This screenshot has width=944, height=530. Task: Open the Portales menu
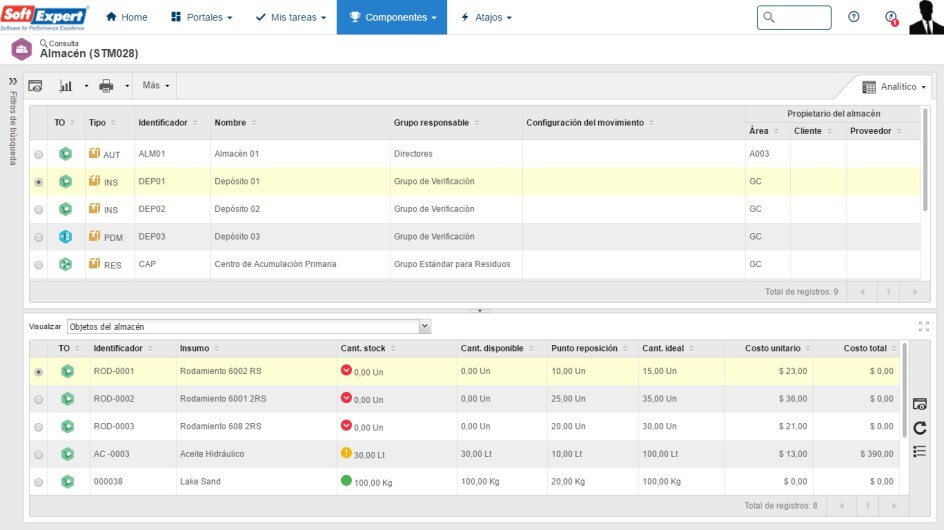tap(201, 17)
